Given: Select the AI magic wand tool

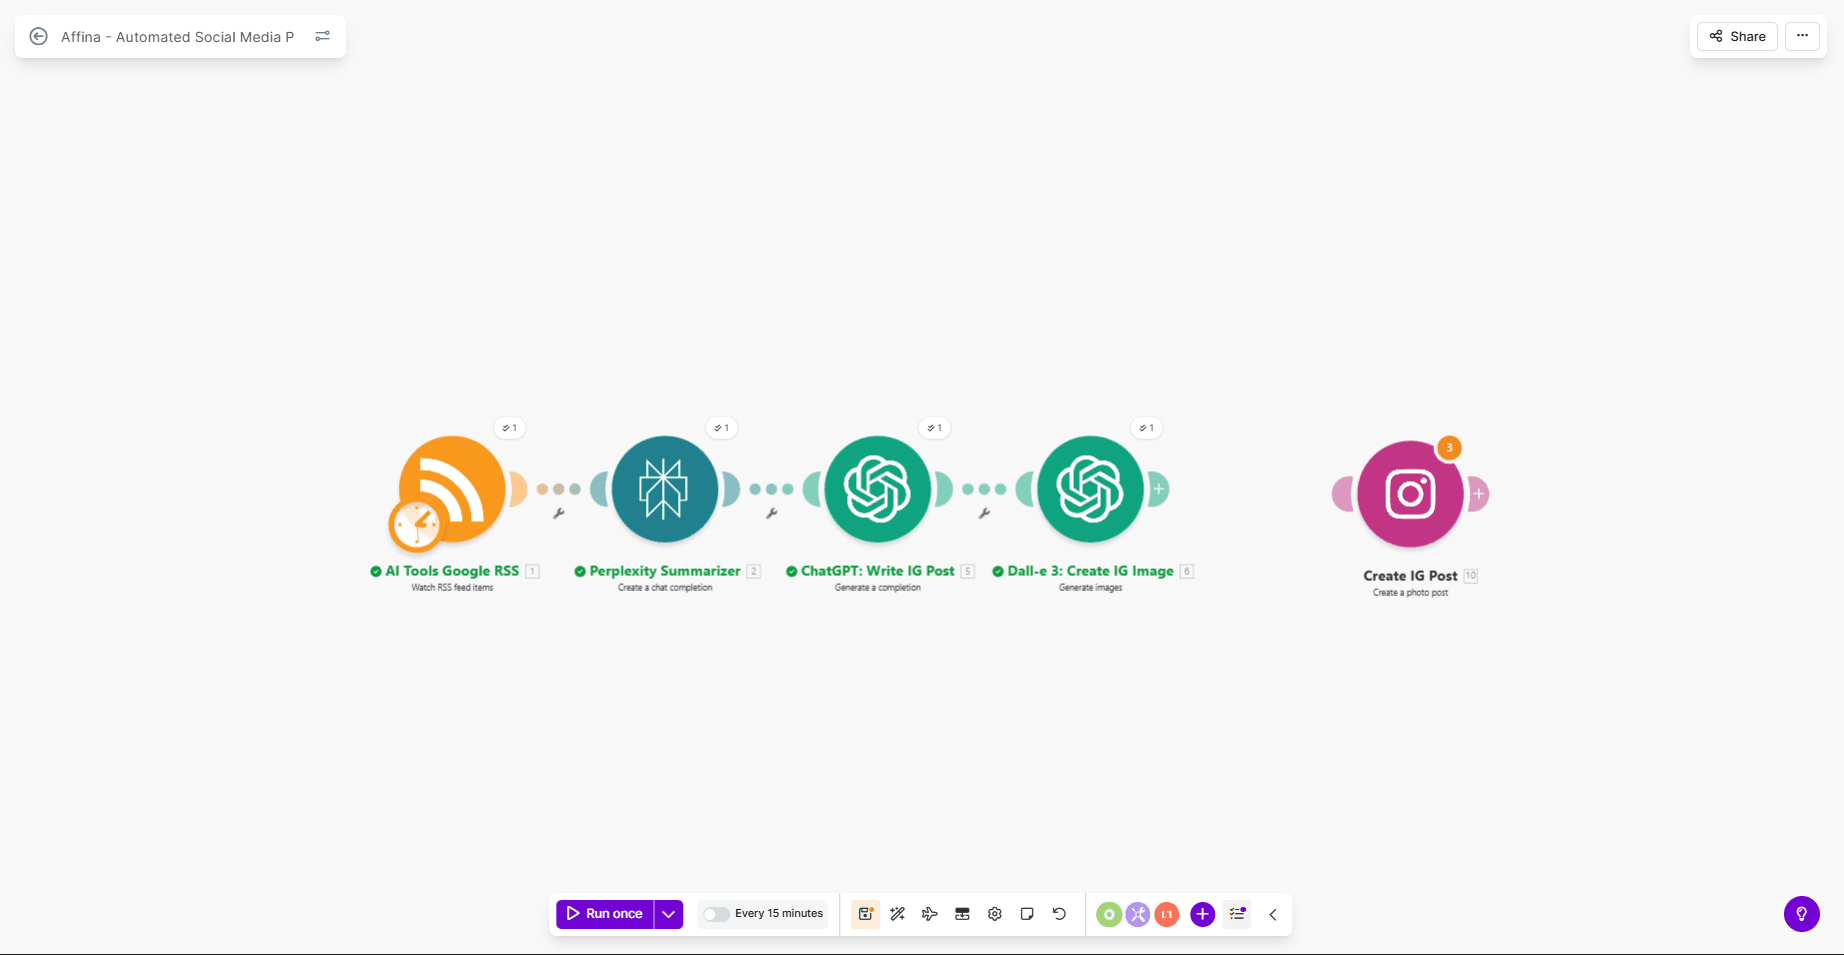Looking at the screenshot, I should (897, 913).
